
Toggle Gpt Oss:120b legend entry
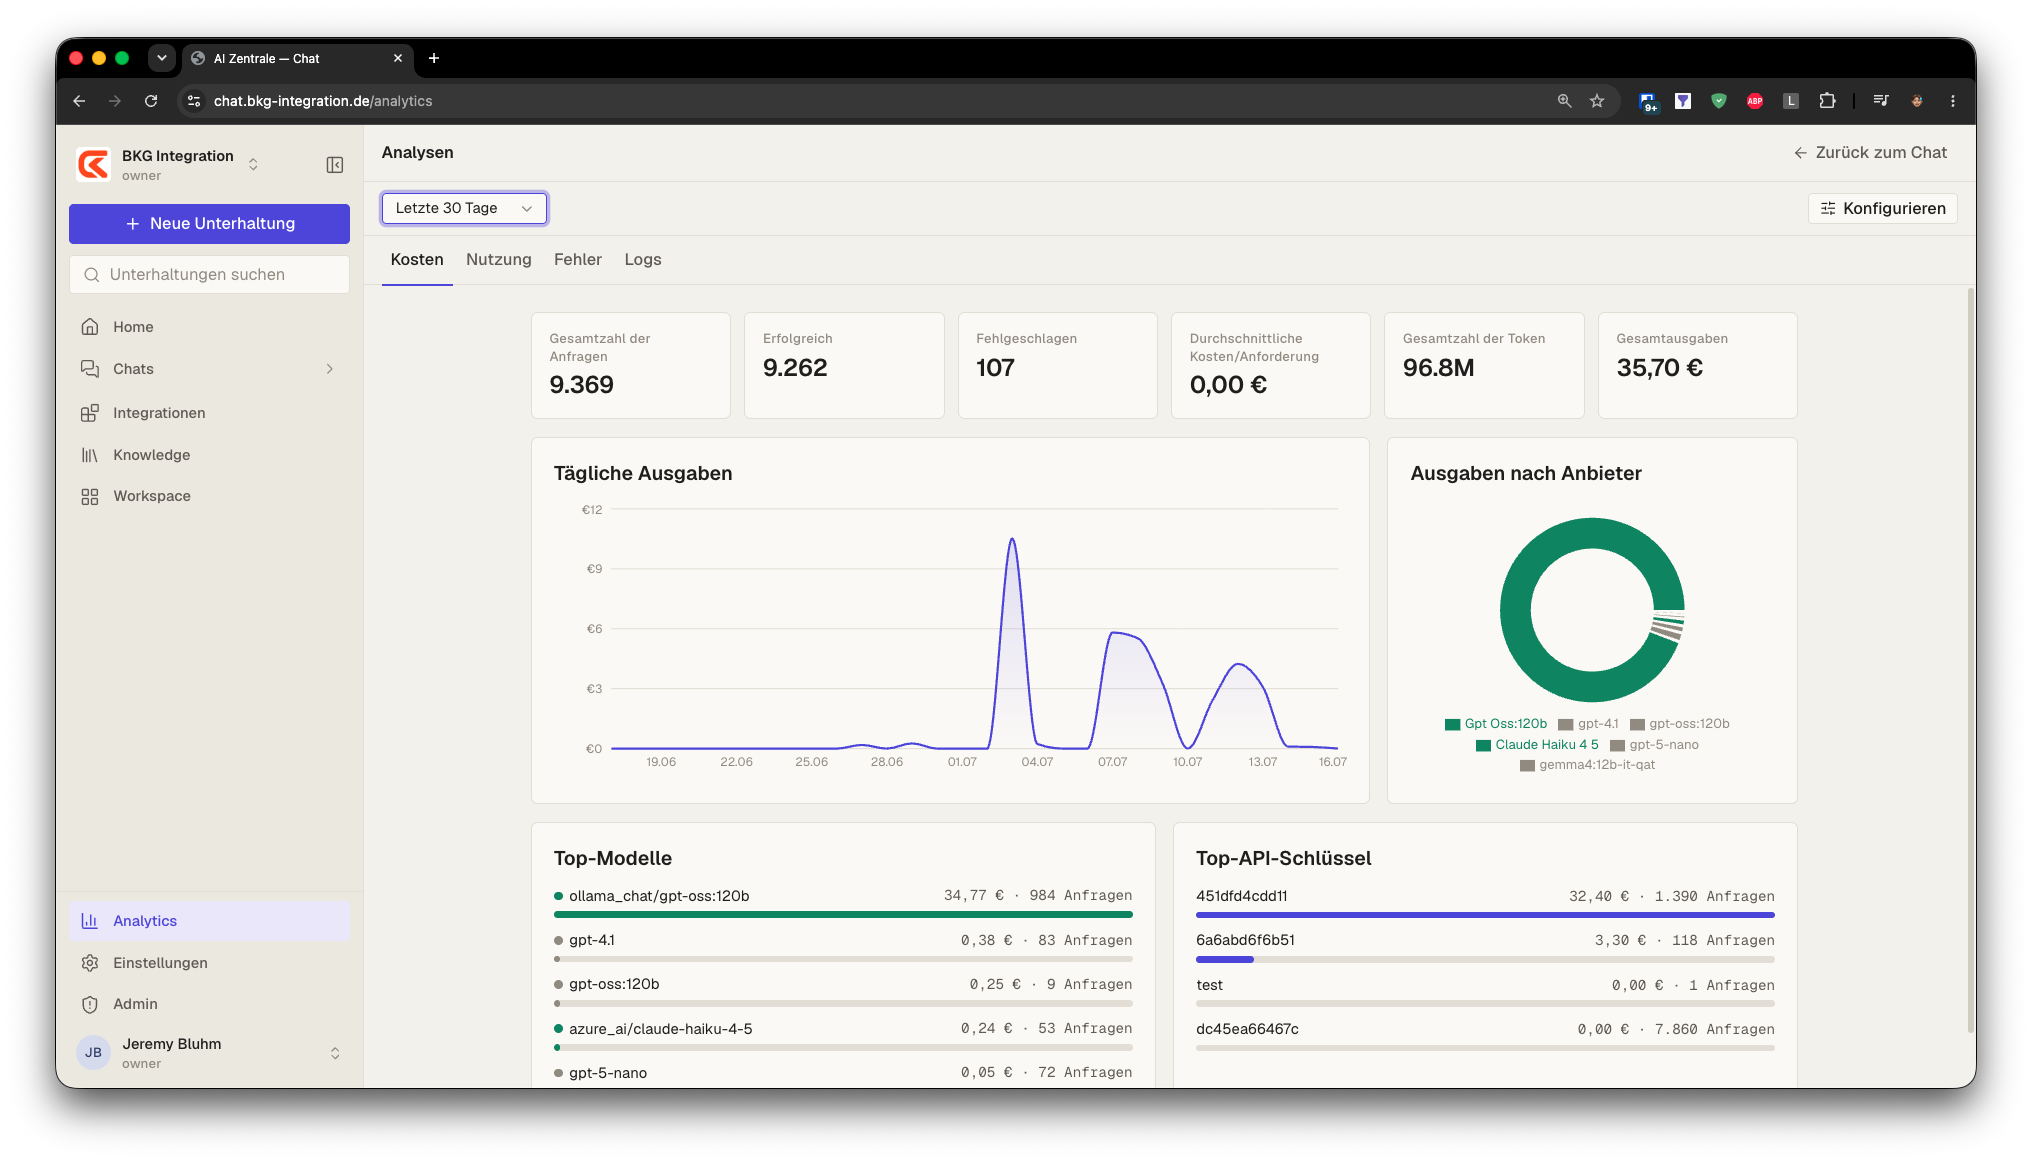[1496, 724]
